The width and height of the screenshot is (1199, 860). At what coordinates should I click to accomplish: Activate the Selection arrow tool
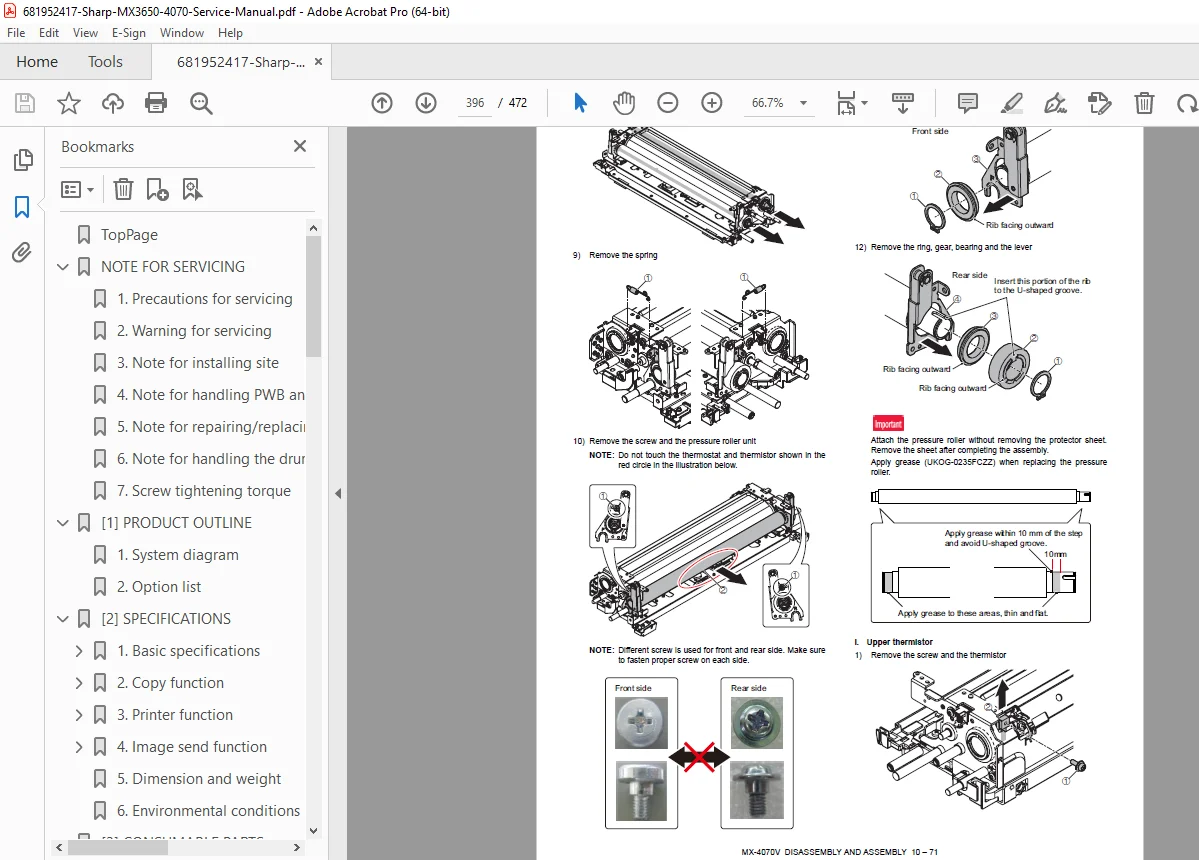(580, 102)
